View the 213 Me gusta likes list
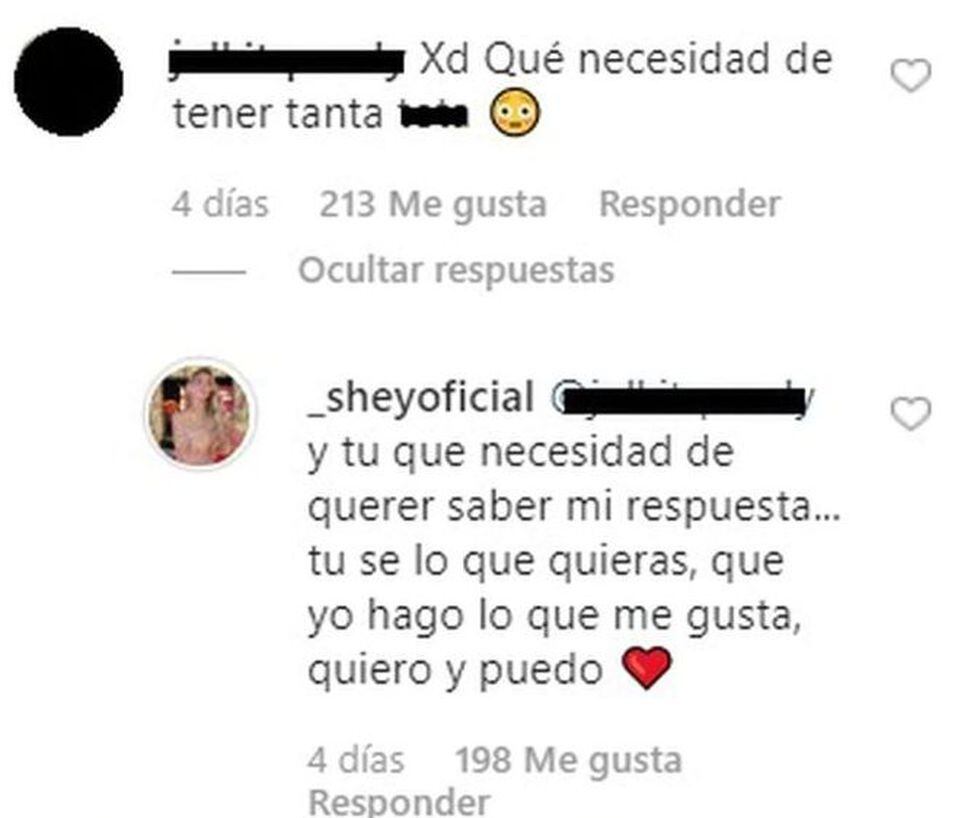Image resolution: width=980 pixels, height=818 pixels. pos(433,204)
